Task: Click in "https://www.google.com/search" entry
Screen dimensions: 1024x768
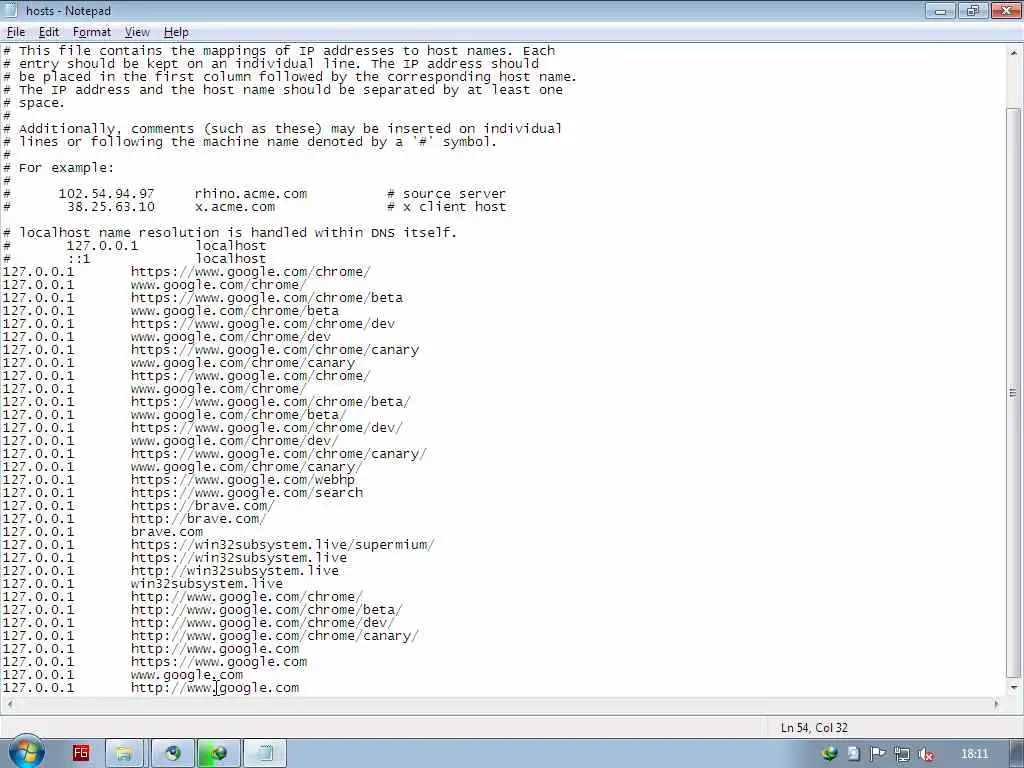Action: (247, 492)
